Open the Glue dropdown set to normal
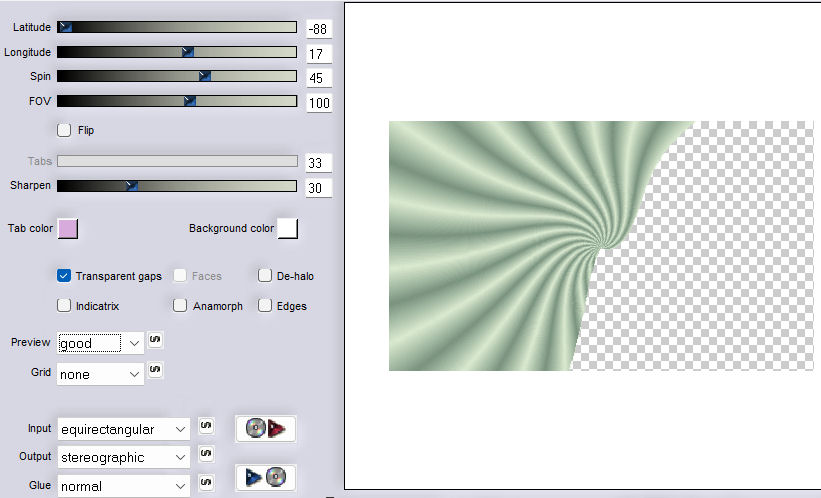Screen dimensions: 821x498 123,486
